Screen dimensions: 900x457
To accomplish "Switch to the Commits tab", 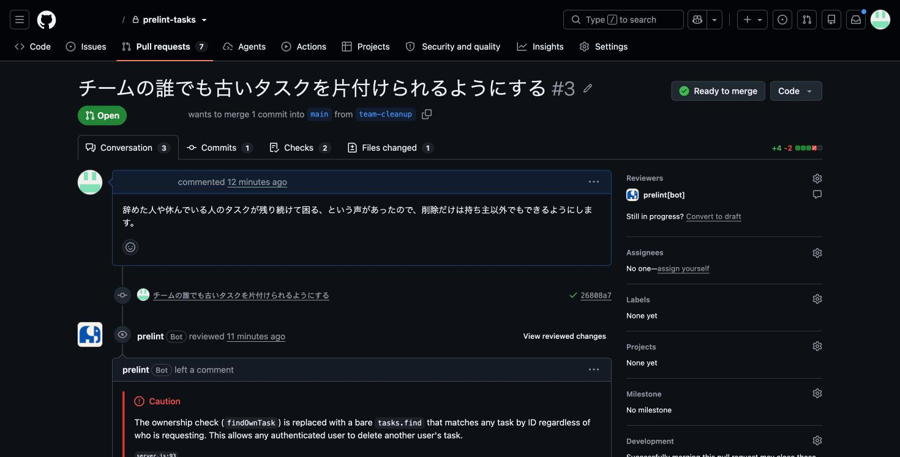I will (x=220, y=148).
